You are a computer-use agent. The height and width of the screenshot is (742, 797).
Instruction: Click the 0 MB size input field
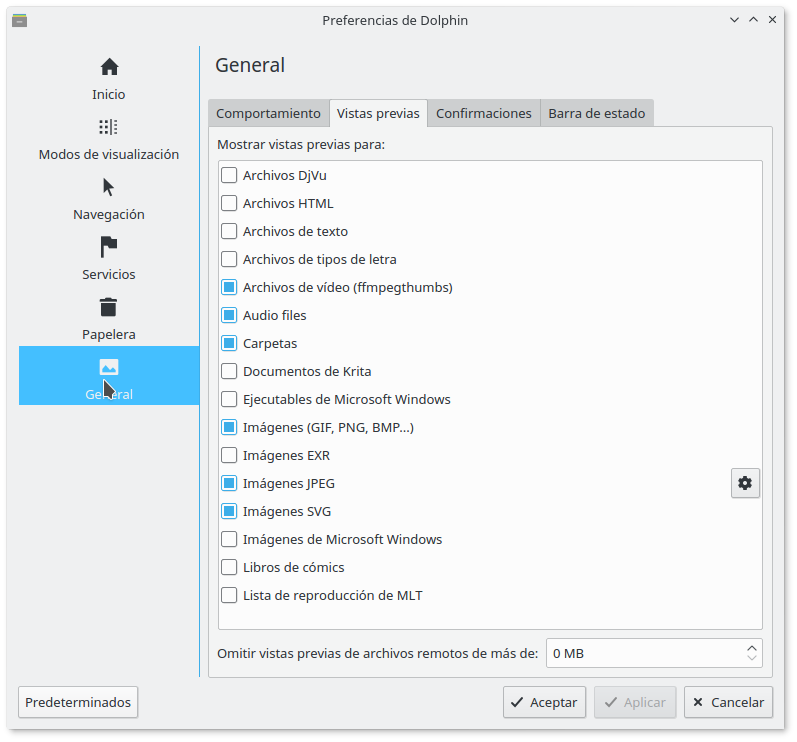640,653
